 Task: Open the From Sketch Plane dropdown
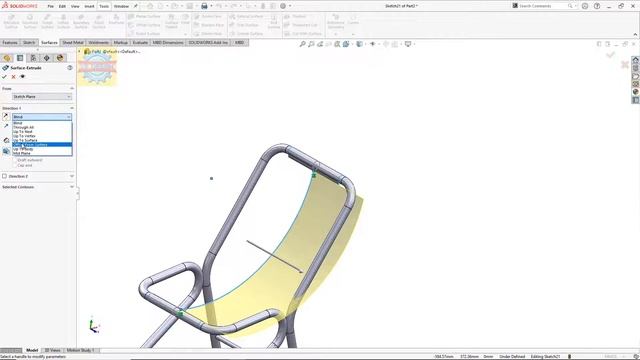point(42,97)
